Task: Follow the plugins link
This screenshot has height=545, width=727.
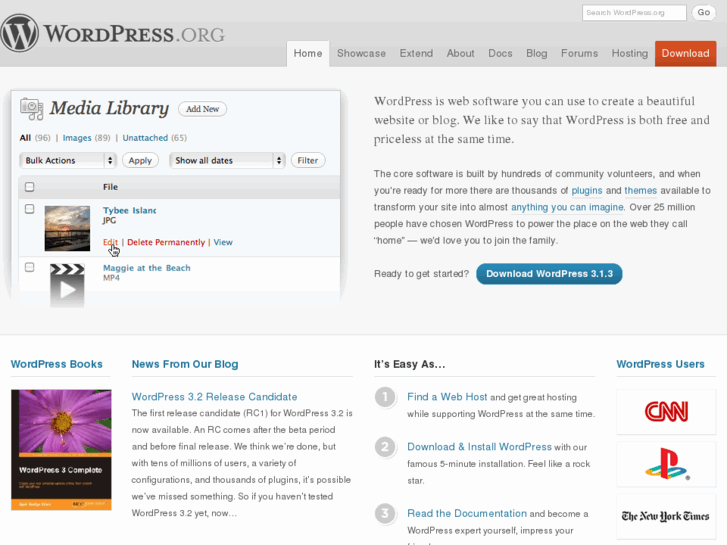Action: [587, 191]
